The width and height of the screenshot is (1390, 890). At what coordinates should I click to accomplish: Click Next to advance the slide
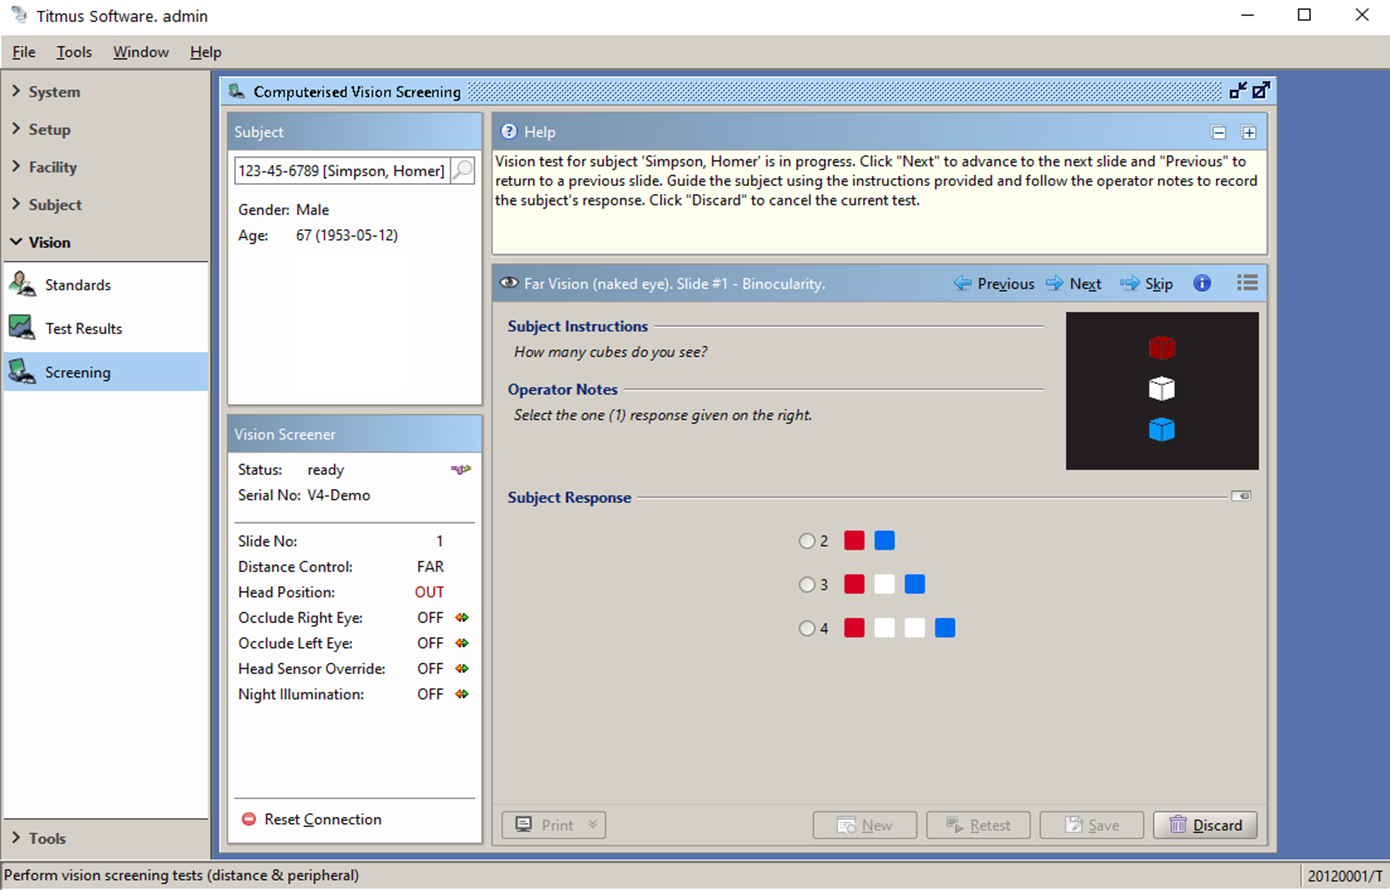coord(1074,284)
